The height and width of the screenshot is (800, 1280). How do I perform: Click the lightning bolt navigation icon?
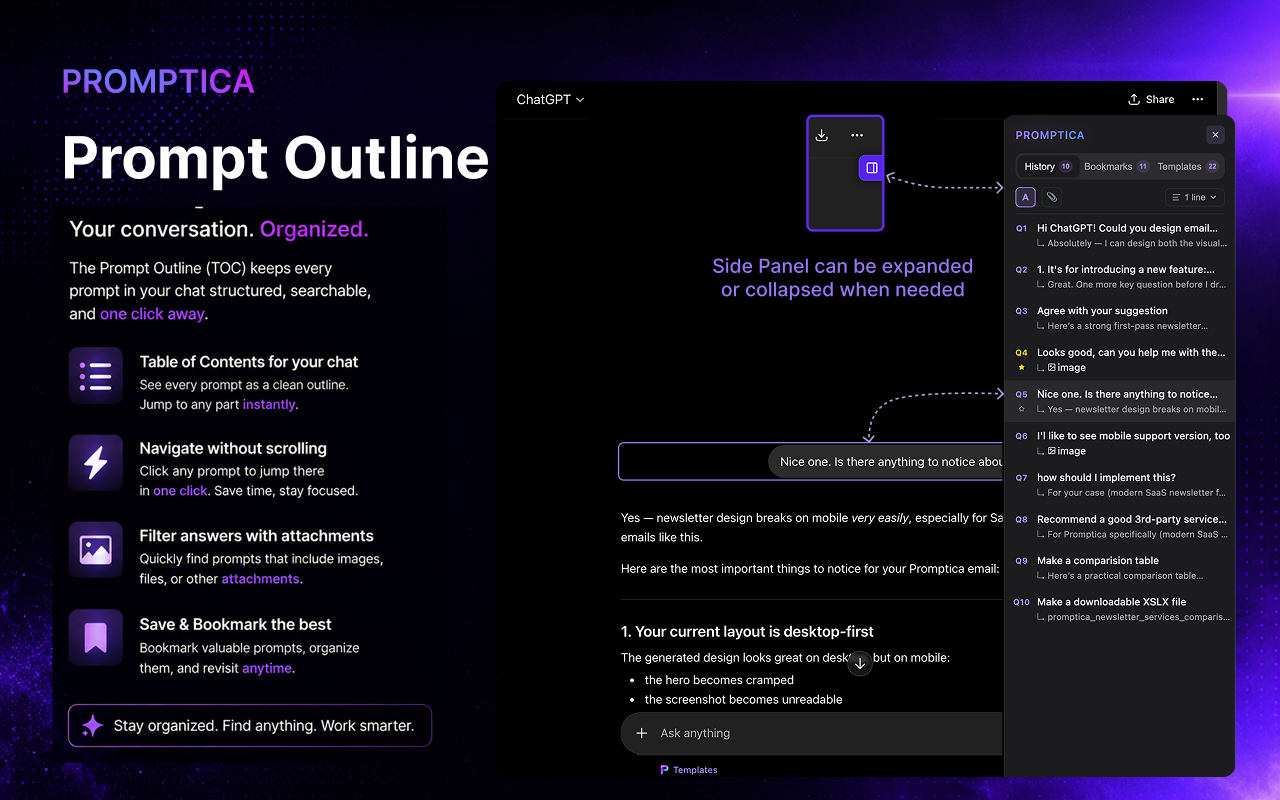coord(96,463)
